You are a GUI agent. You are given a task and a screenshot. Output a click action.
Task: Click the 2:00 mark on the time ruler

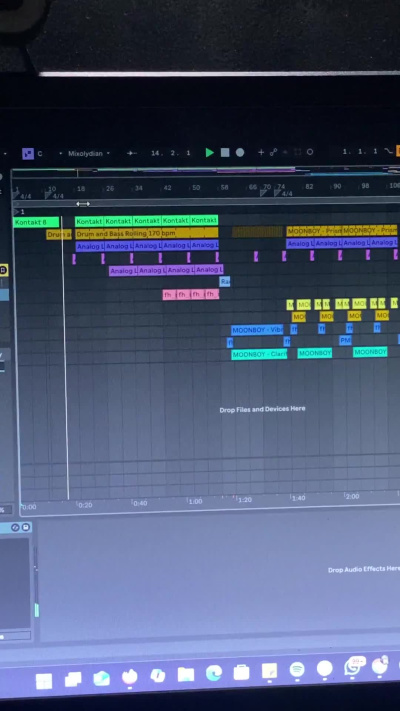coord(351,496)
